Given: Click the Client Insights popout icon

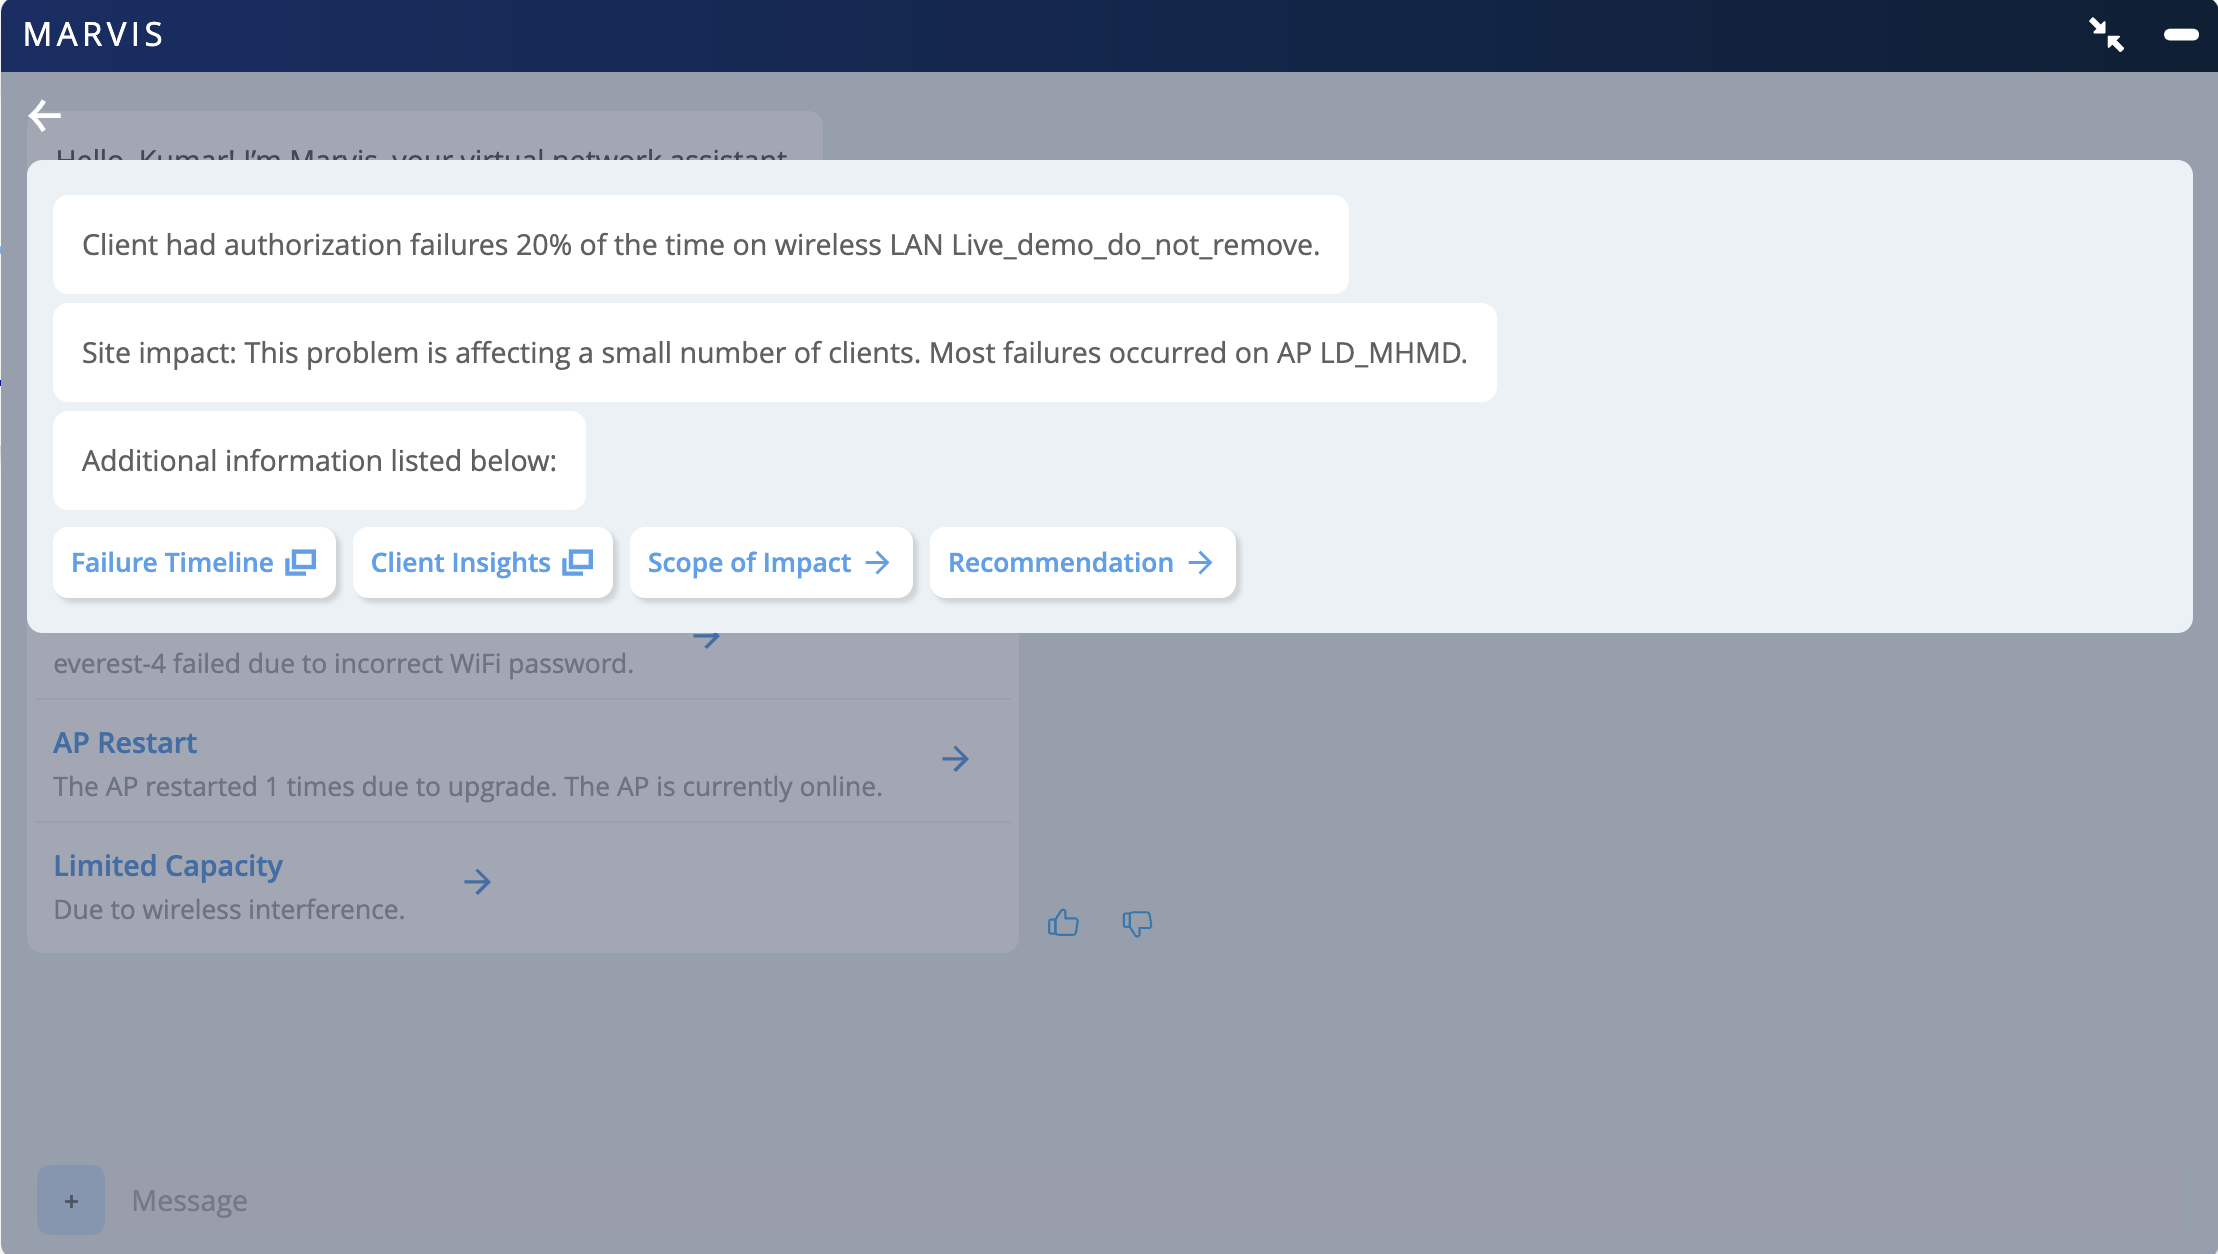Looking at the screenshot, I should tap(577, 563).
